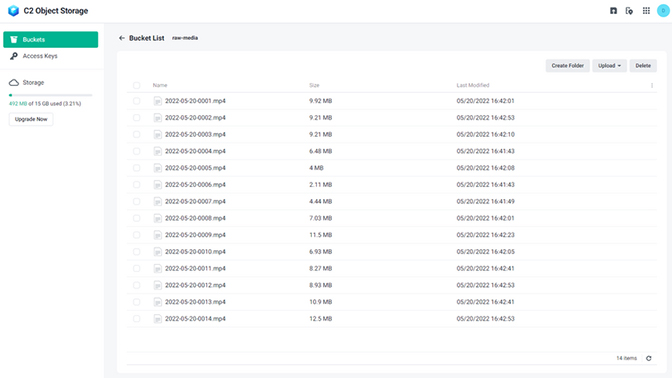Open the document settings icon in header
This screenshot has width=672, height=378.
[x=629, y=11]
